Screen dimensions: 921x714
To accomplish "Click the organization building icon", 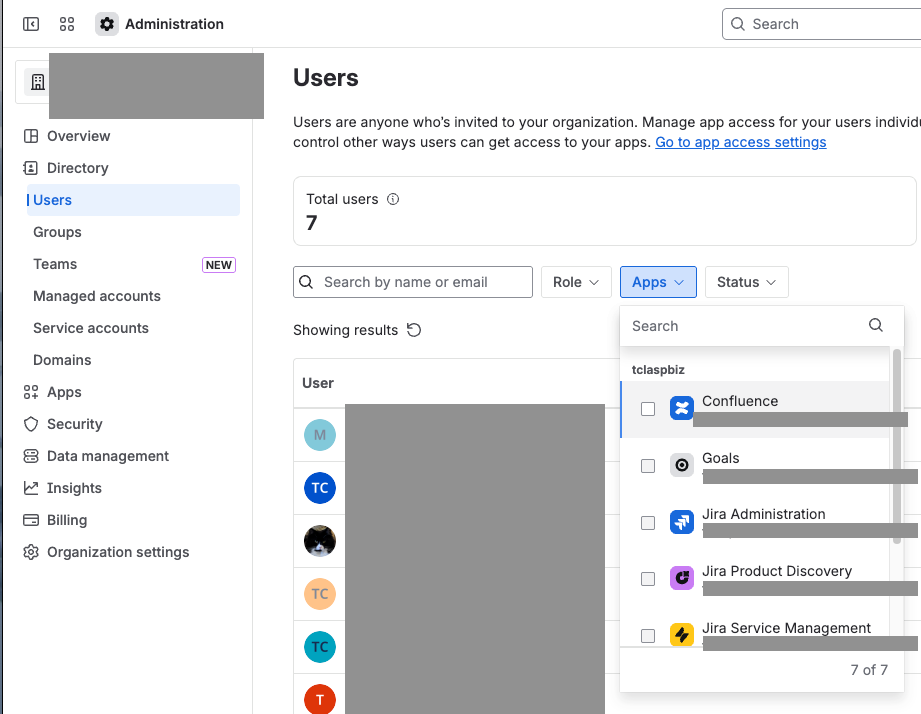I will click(38, 82).
